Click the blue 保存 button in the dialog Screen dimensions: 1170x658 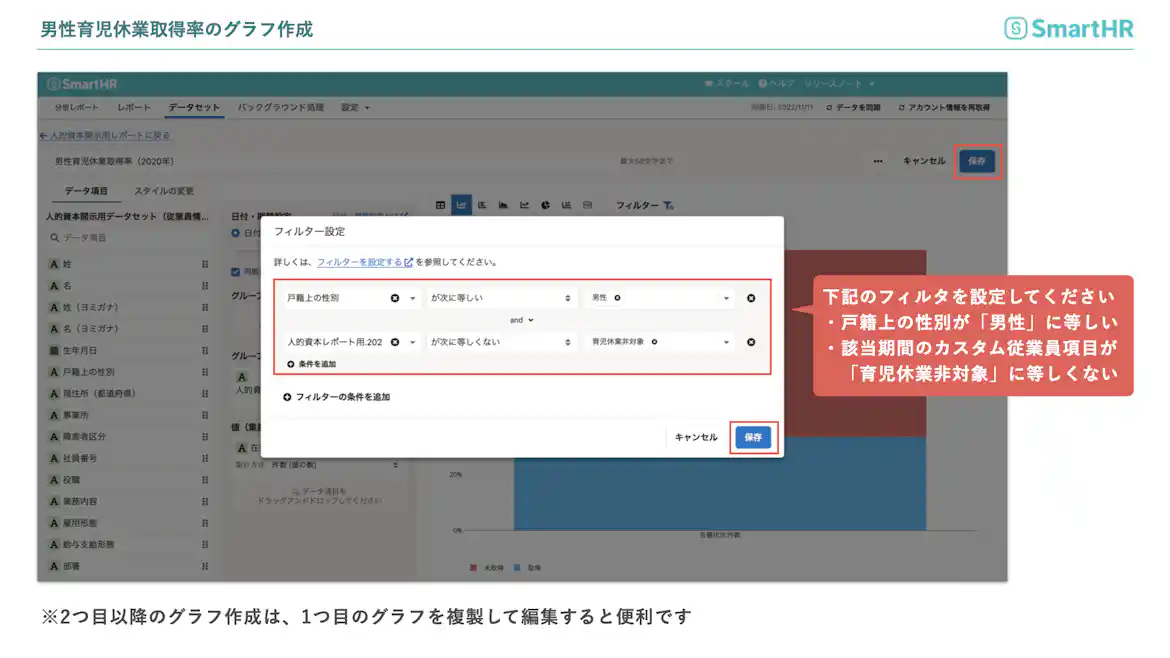coord(753,437)
